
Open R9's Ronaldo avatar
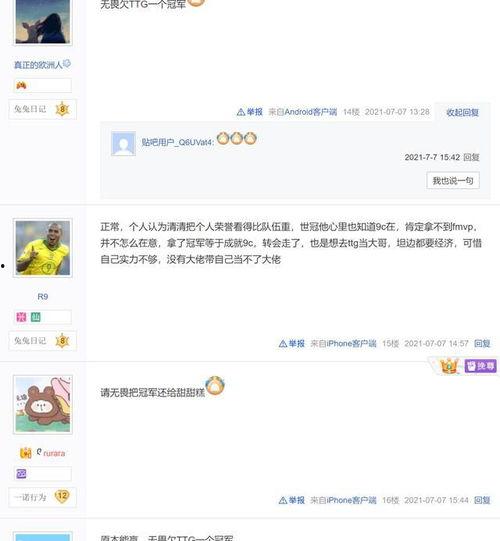tap(43, 248)
